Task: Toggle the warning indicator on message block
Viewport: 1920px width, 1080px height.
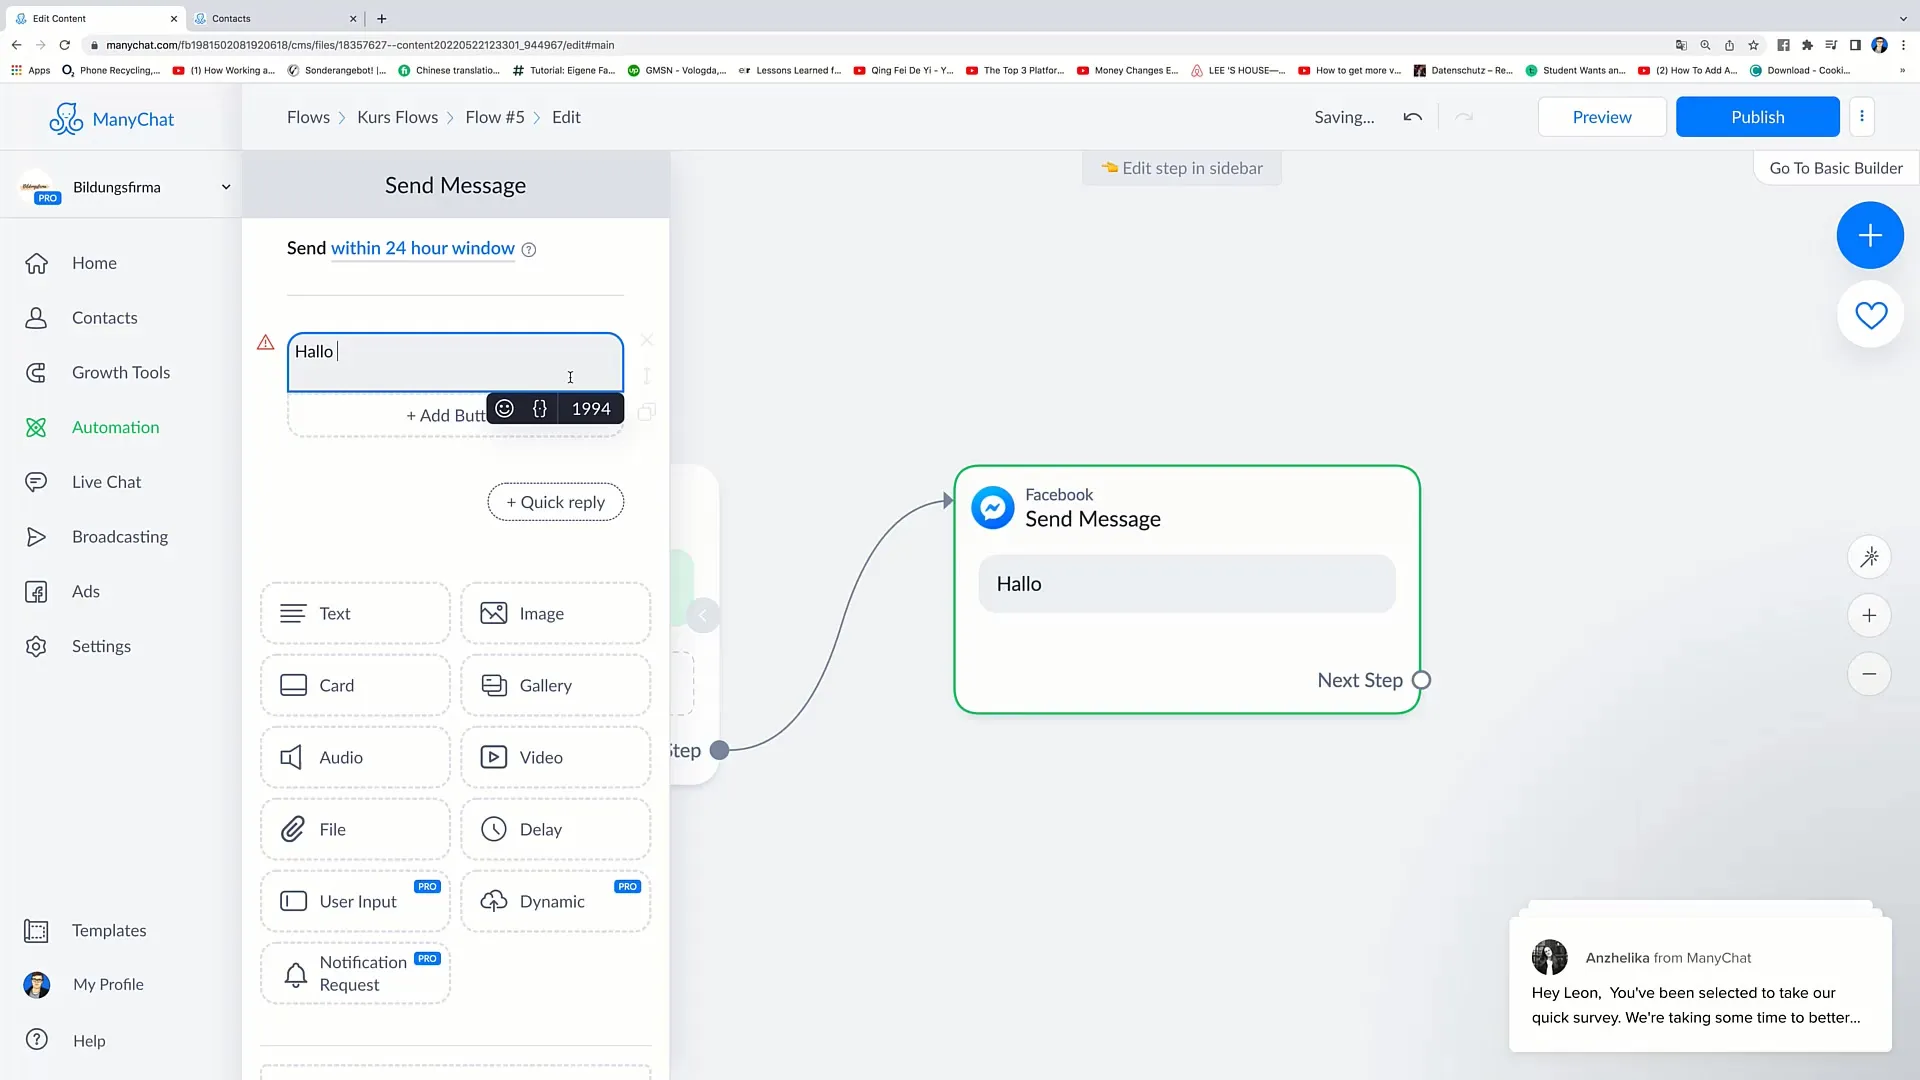Action: click(265, 344)
